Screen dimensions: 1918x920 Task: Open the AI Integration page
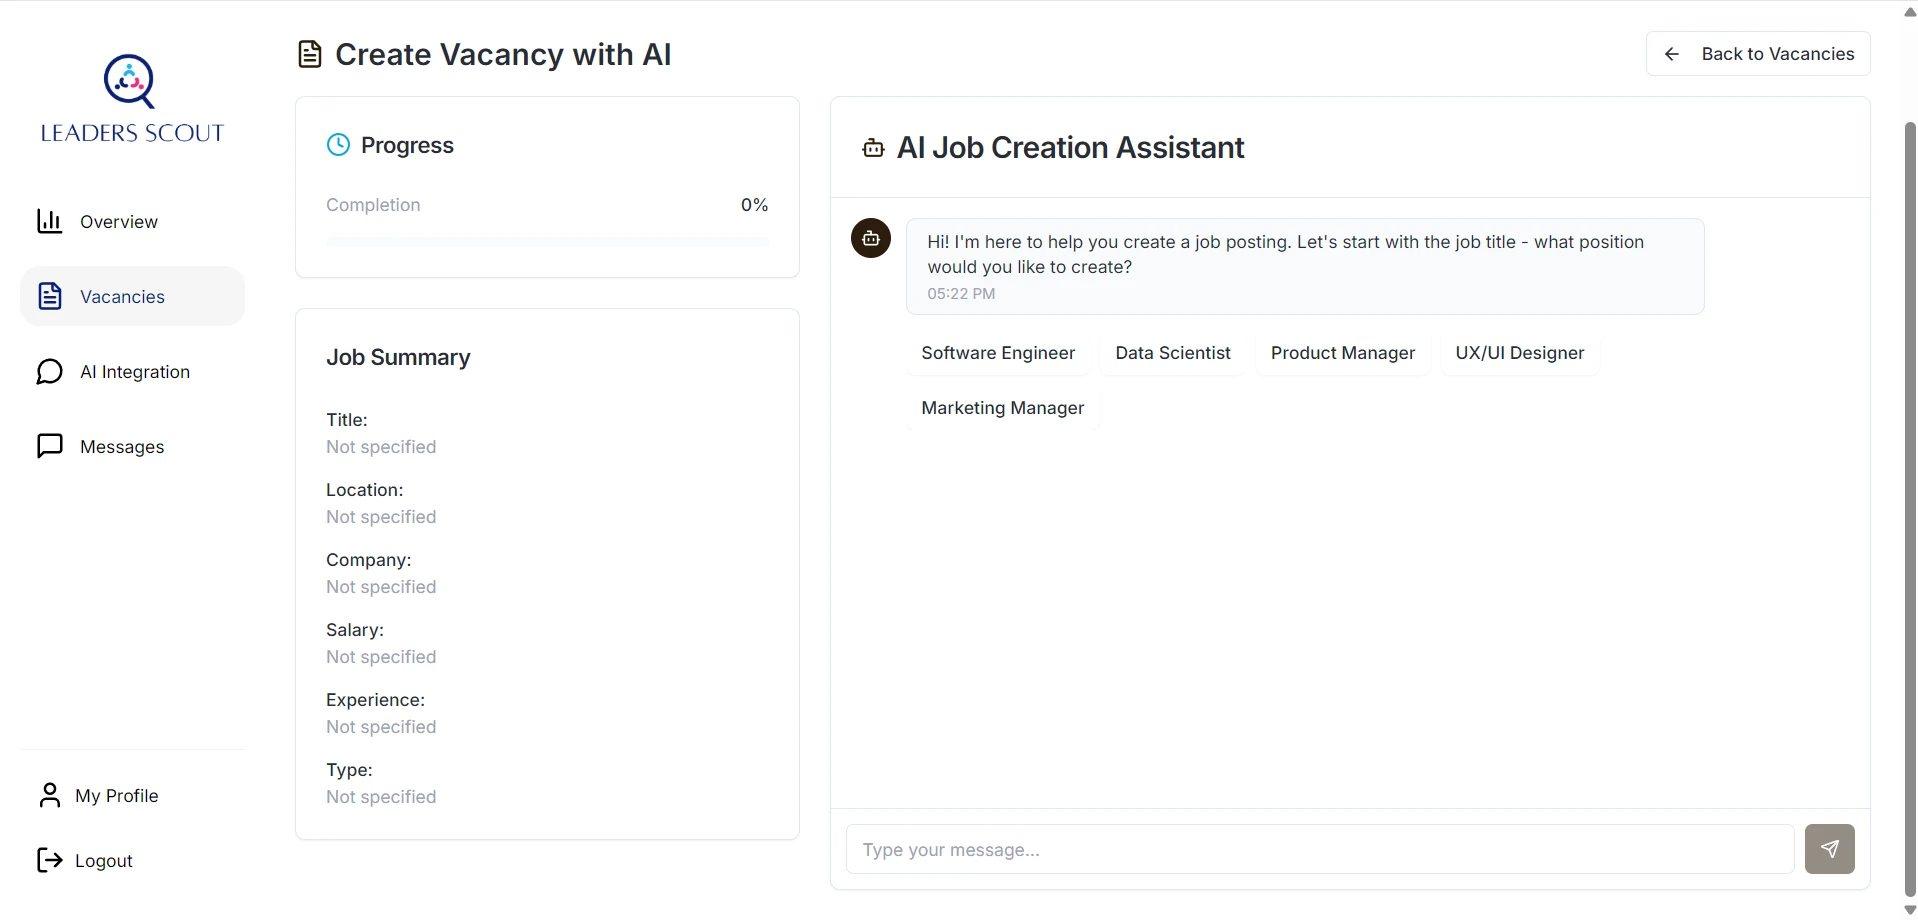pyautogui.click(x=135, y=372)
